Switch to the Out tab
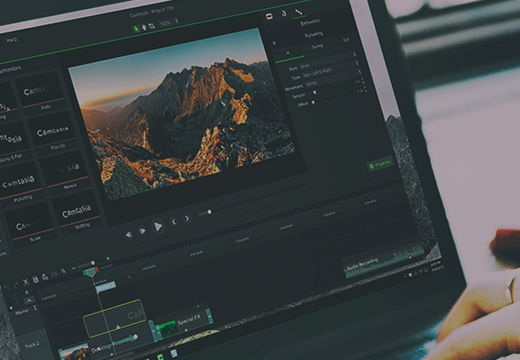 point(346,40)
